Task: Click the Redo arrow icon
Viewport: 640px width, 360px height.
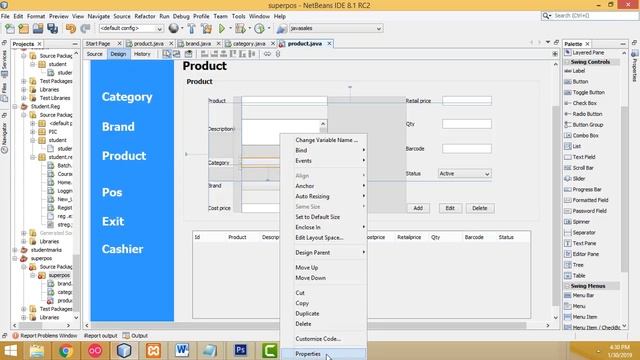Action: click(85, 29)
